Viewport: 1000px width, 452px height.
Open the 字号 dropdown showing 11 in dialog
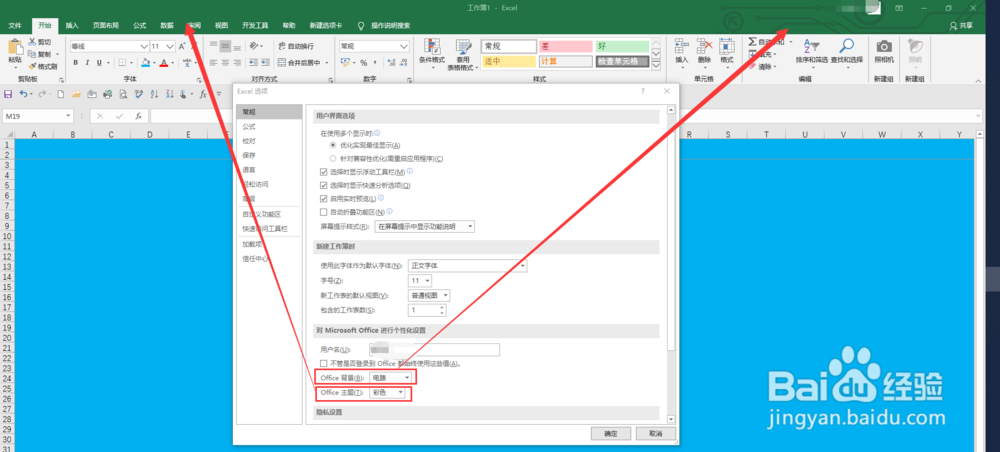(x=420, y=281)
